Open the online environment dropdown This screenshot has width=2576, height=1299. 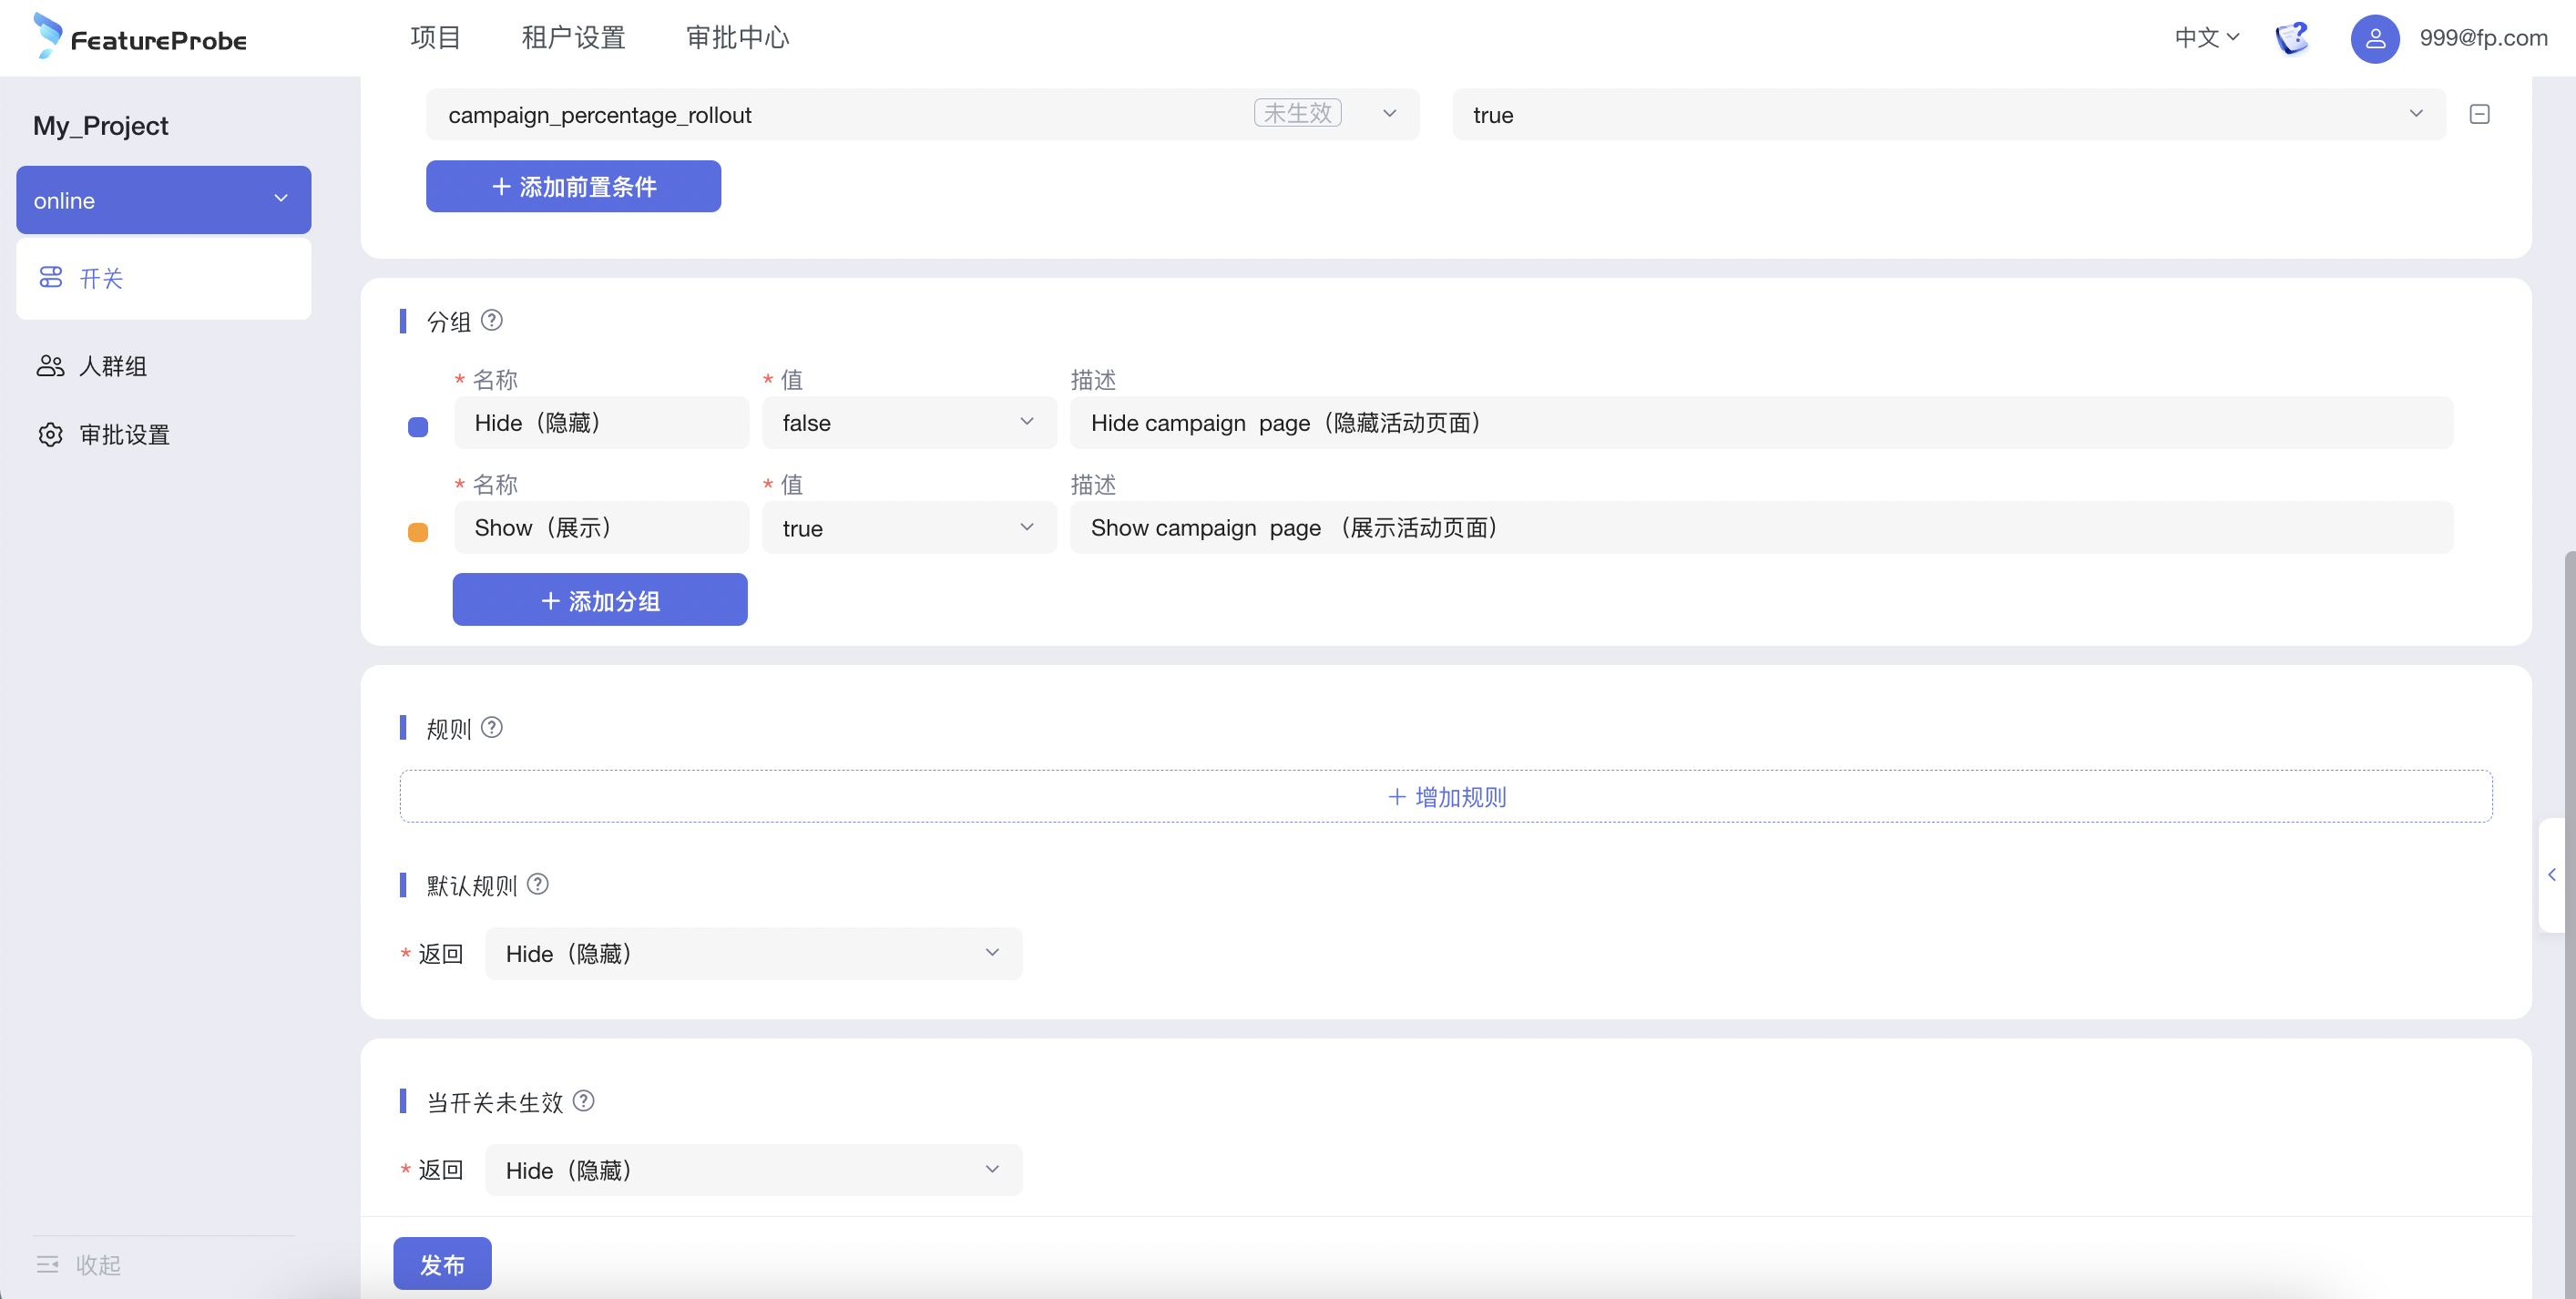pyautogui.click(x=163, y=200)
